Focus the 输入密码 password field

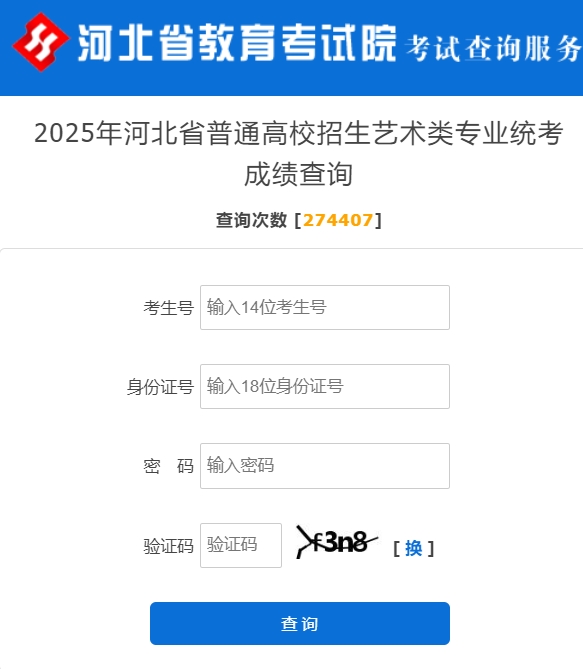(x=325, y=465)
